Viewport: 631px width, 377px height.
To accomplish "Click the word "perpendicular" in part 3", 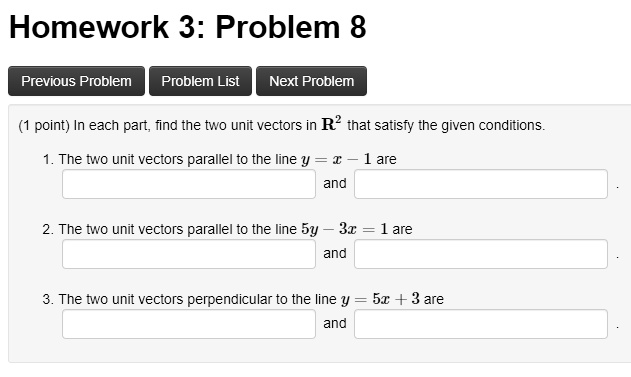I will pos(229,299).
